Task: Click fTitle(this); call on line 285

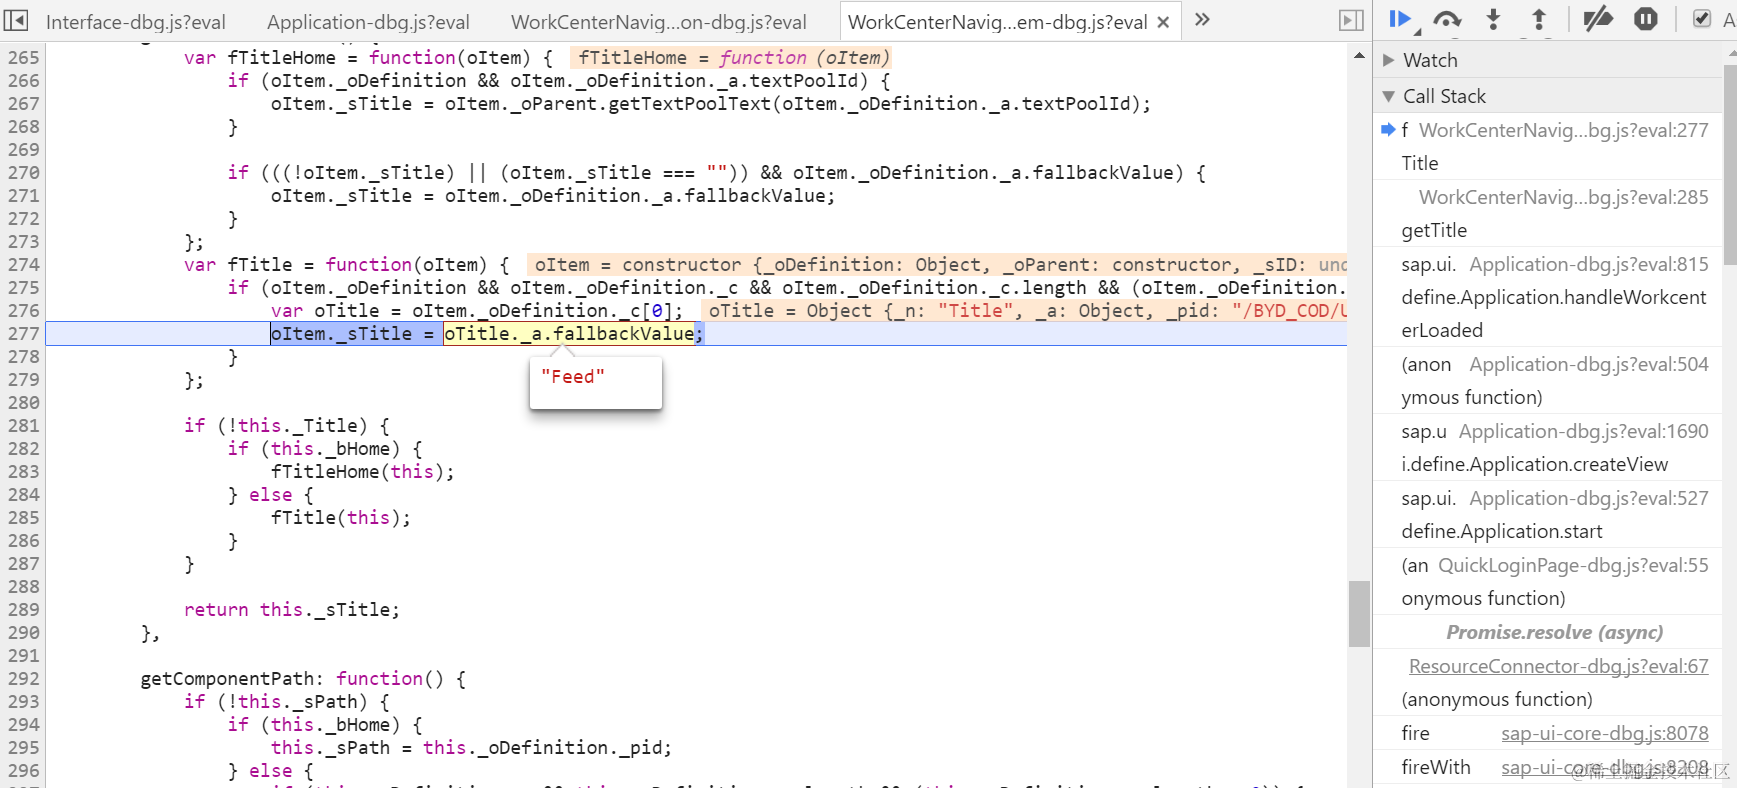Action: [340, 517]
